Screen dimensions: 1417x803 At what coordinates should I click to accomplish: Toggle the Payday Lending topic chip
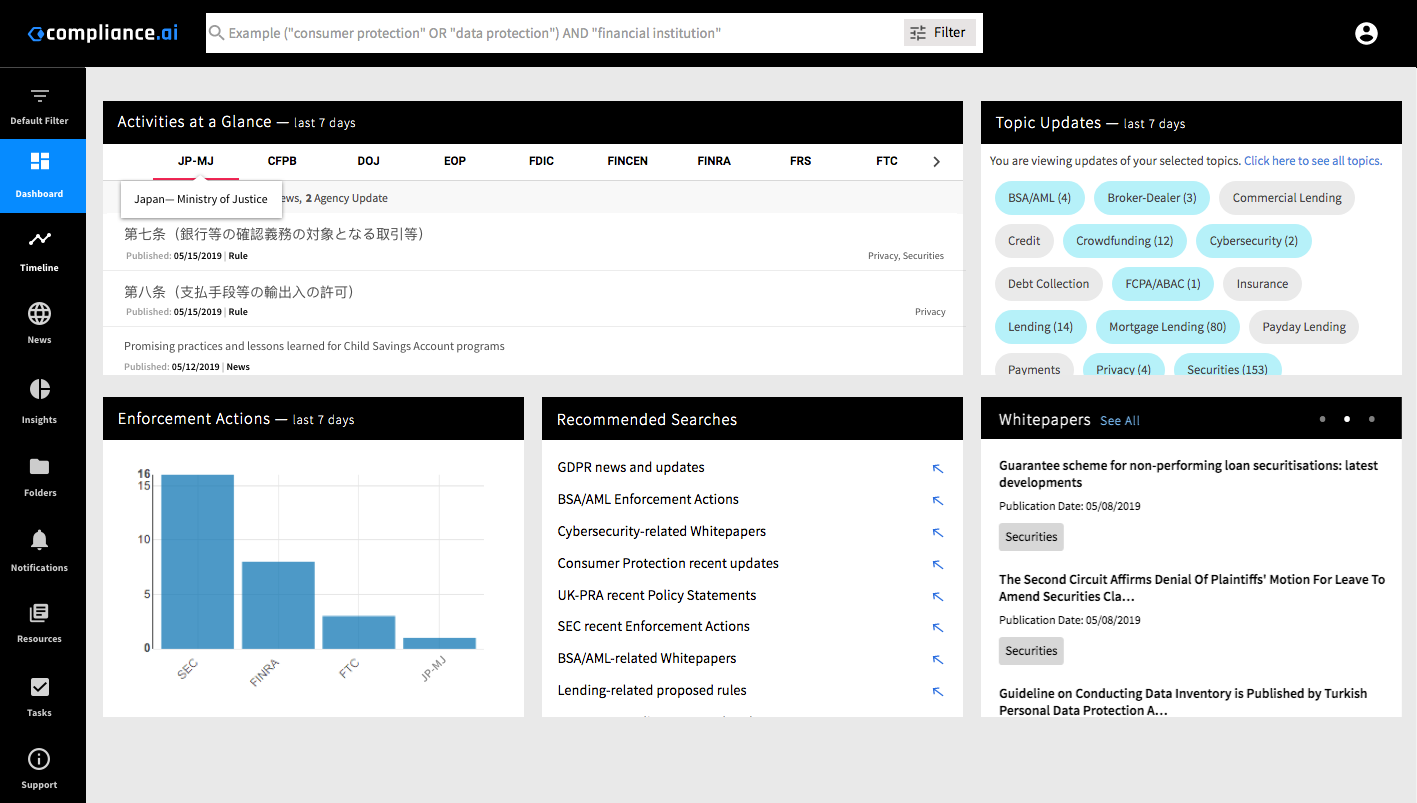point(1304,327)
